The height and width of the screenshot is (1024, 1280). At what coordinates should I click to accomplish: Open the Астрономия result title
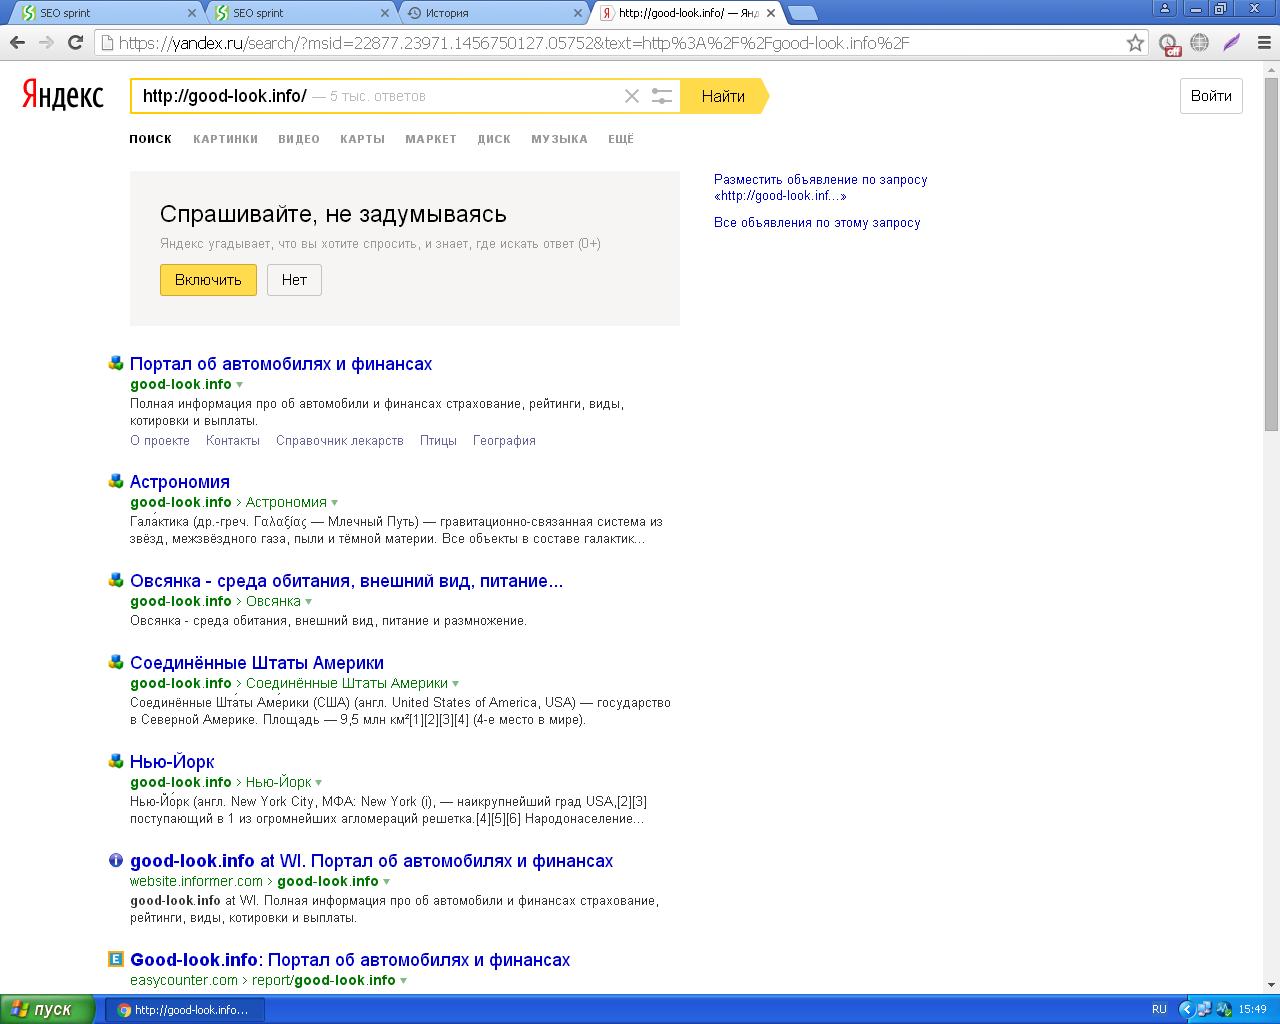(180, 482)
